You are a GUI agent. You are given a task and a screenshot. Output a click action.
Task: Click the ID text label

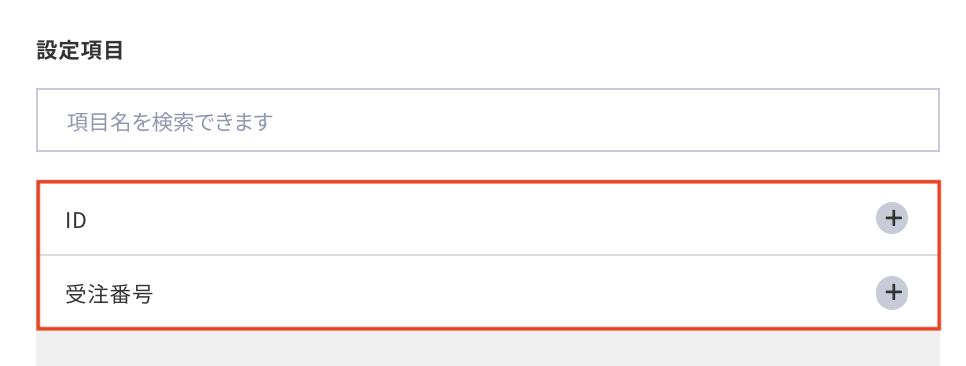[75, 220]
